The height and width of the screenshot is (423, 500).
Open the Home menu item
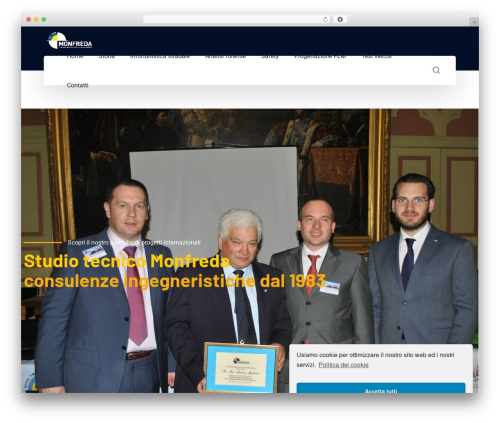(75, 57)
